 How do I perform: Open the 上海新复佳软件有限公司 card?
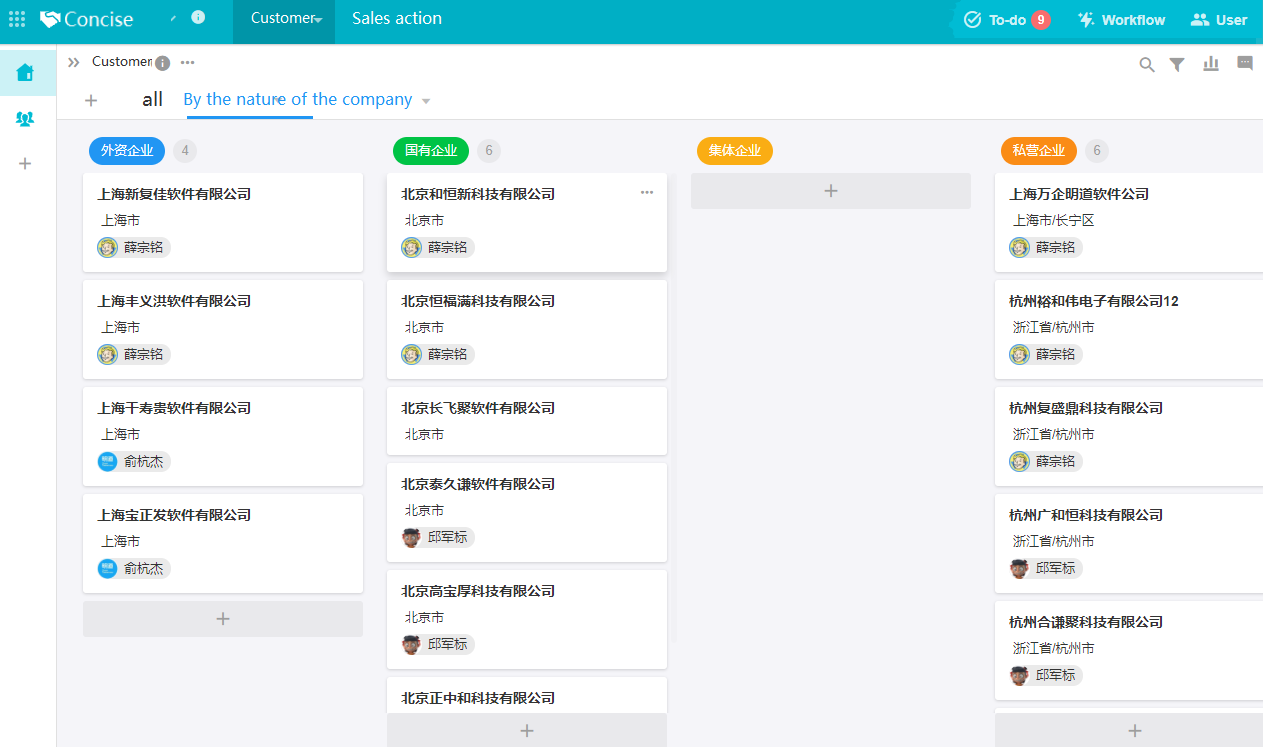(x=222, y=221)
